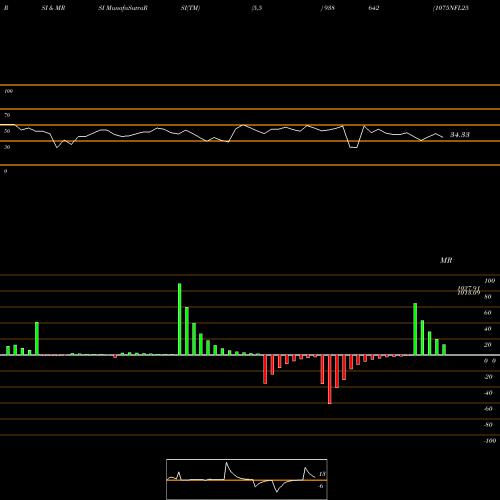500x500 pixels.
Task: Click the 'SI(TM)' header text
Action: coord(190,8)
